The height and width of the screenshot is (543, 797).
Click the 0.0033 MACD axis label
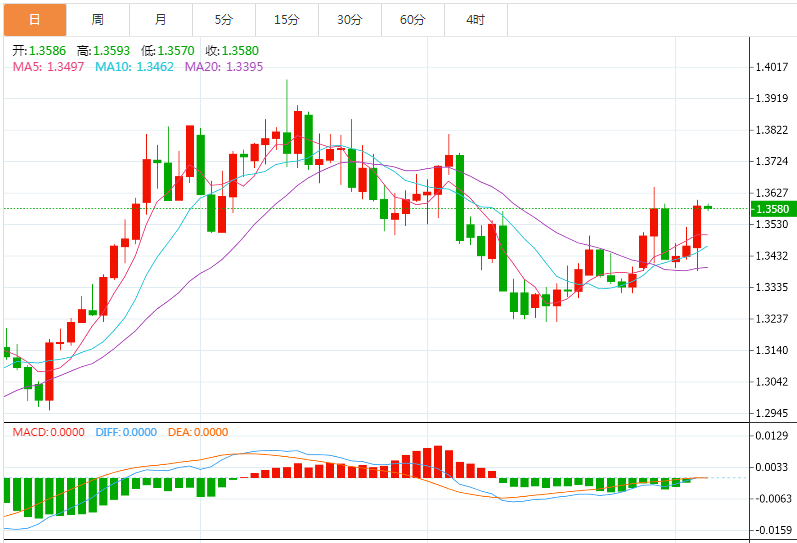click(772, 467)
